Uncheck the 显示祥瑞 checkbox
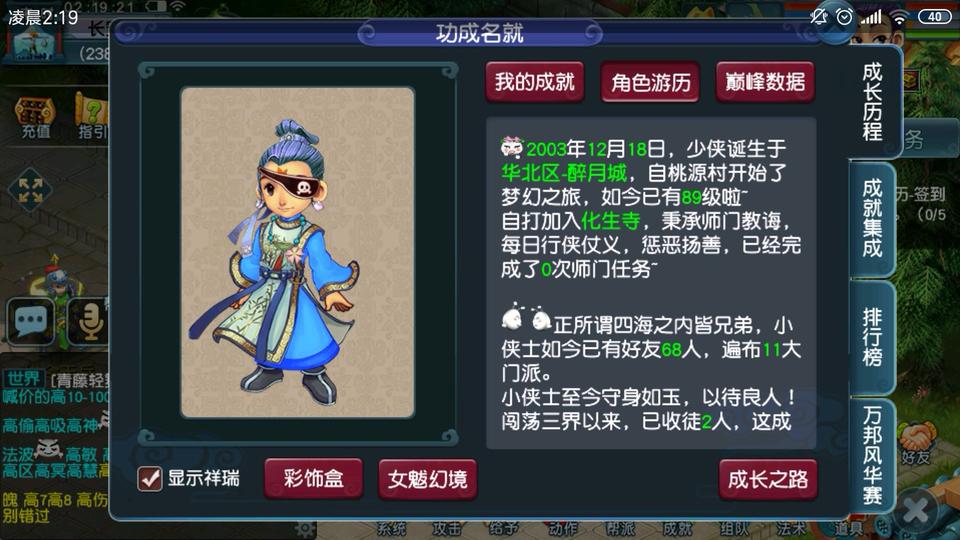The image size is (960, 540). tap(150, 479)
